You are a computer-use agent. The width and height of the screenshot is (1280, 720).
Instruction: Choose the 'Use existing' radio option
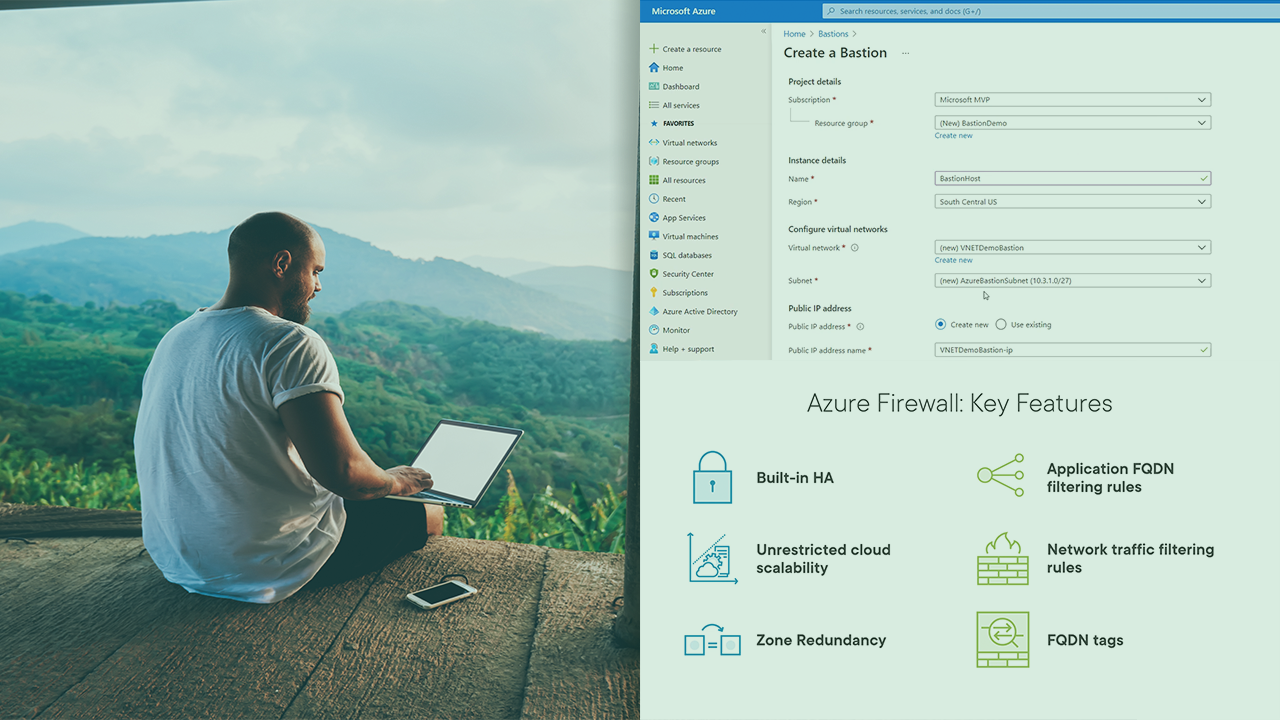pos(1001,325)
